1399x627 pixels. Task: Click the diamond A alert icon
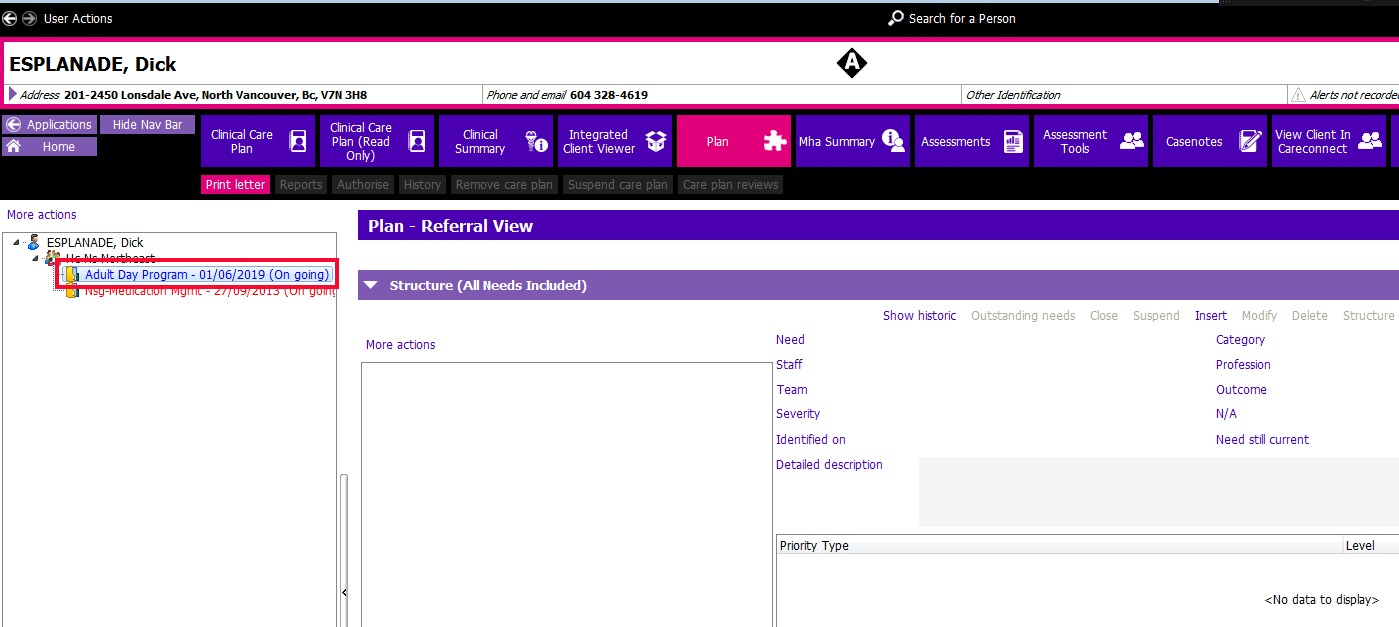pos(851,64)
